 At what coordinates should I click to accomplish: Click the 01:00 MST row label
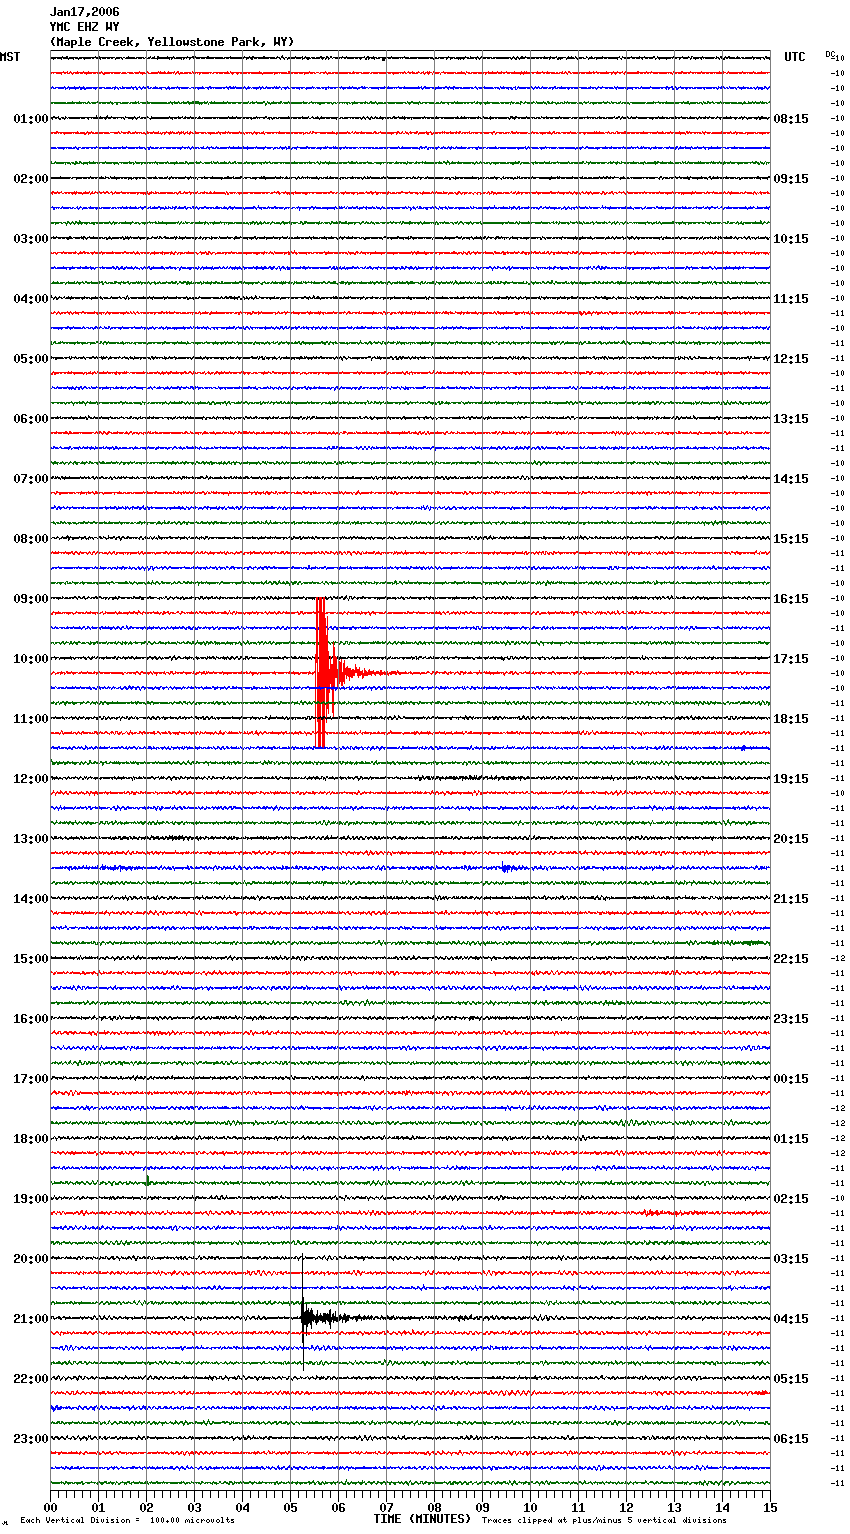click(30, 119)
